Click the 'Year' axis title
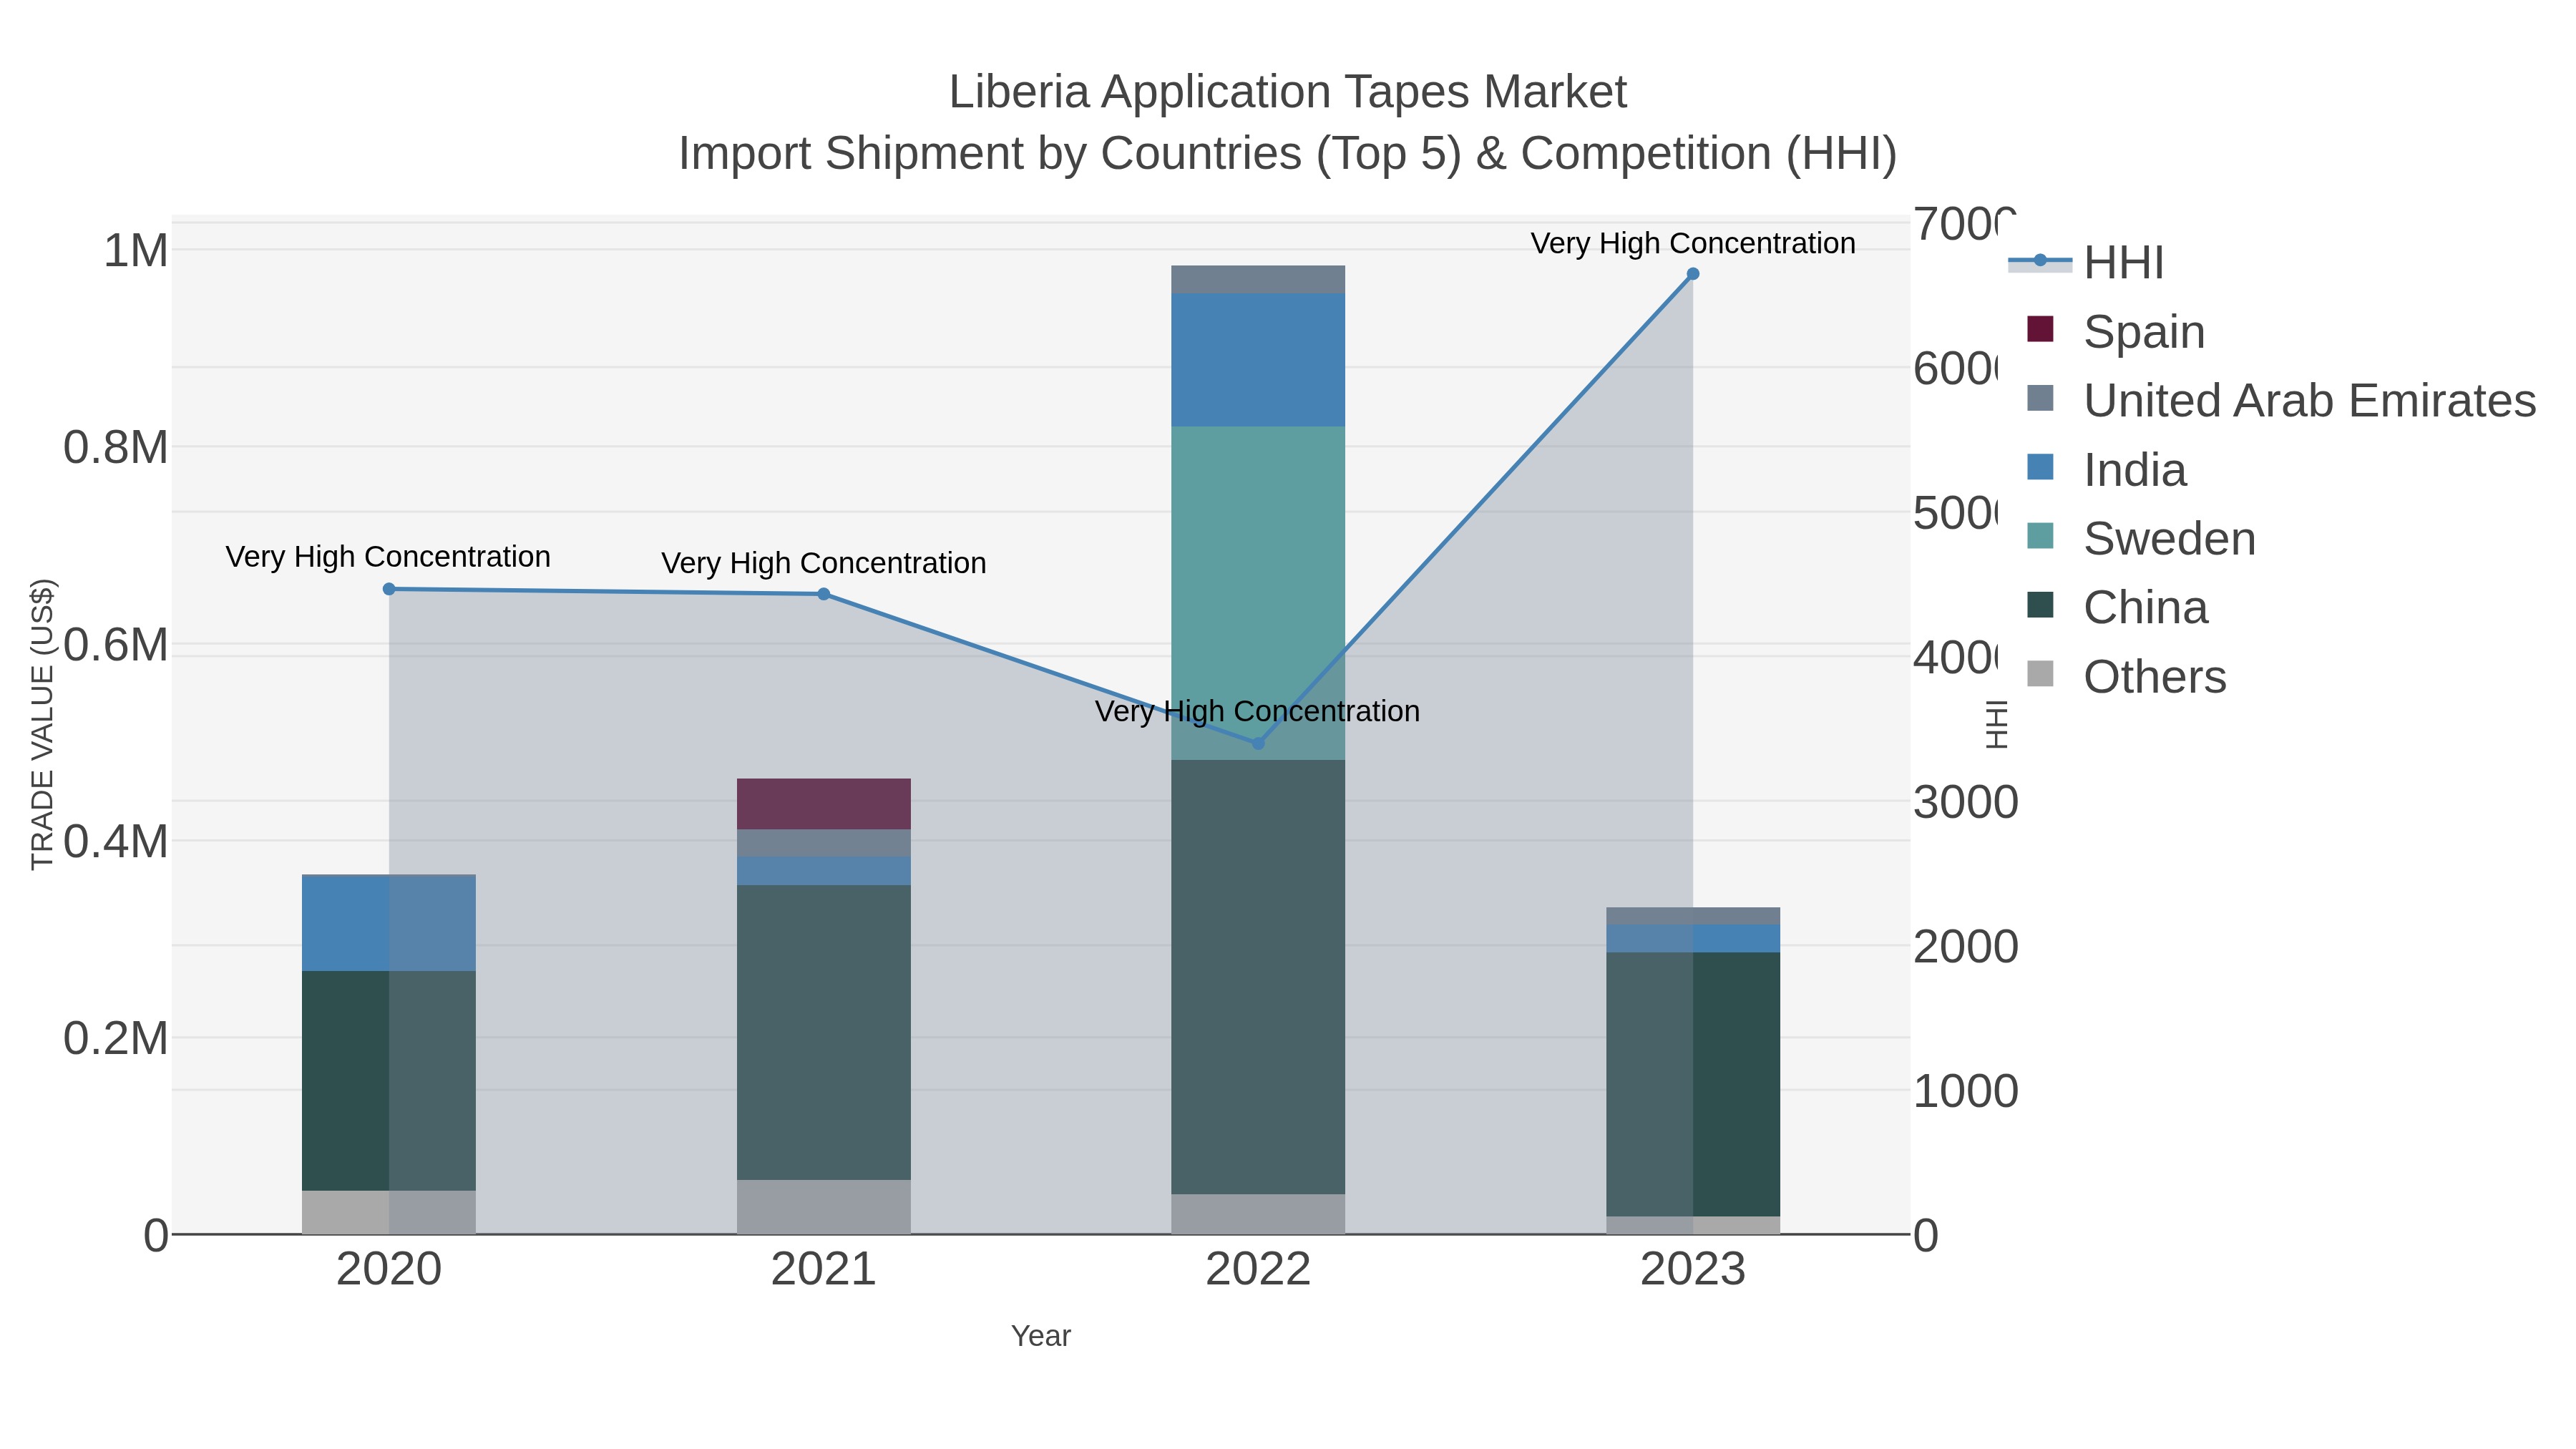2576x1449 pixels. click(1041, 1336)
